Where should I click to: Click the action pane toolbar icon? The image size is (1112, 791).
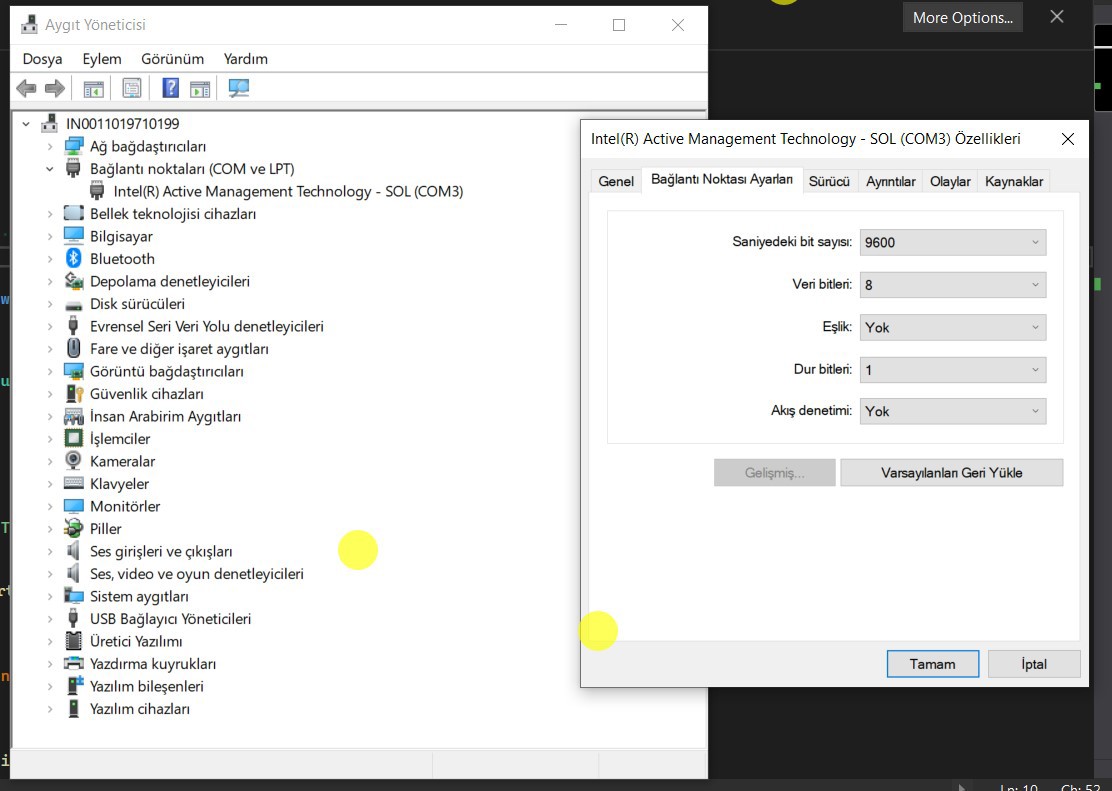(200, 89)
